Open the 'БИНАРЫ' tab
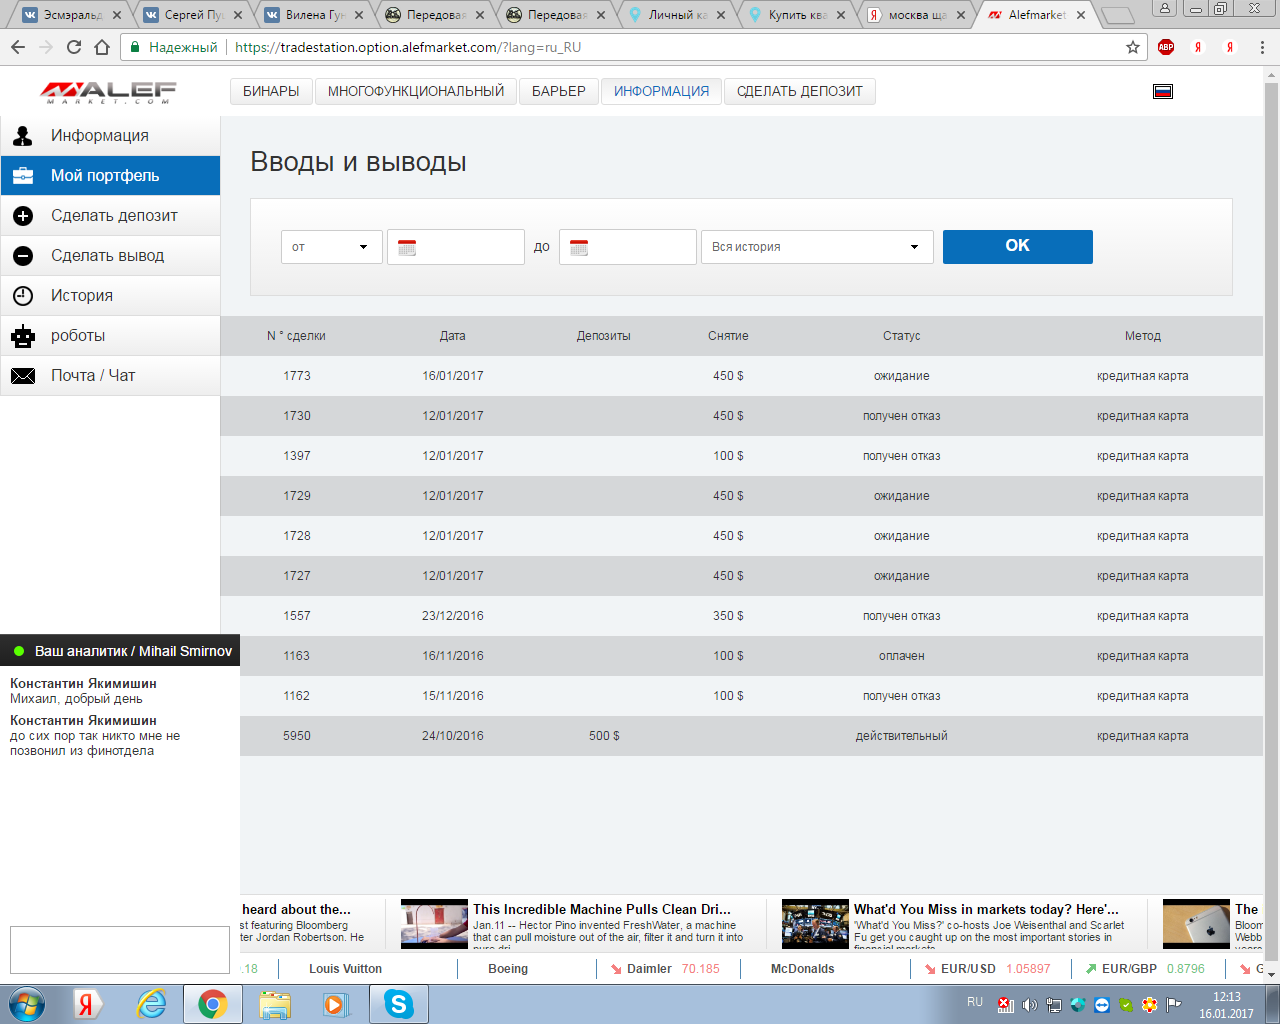The width and height of the screenshot is (1280, 1024). tap(271, 91)
